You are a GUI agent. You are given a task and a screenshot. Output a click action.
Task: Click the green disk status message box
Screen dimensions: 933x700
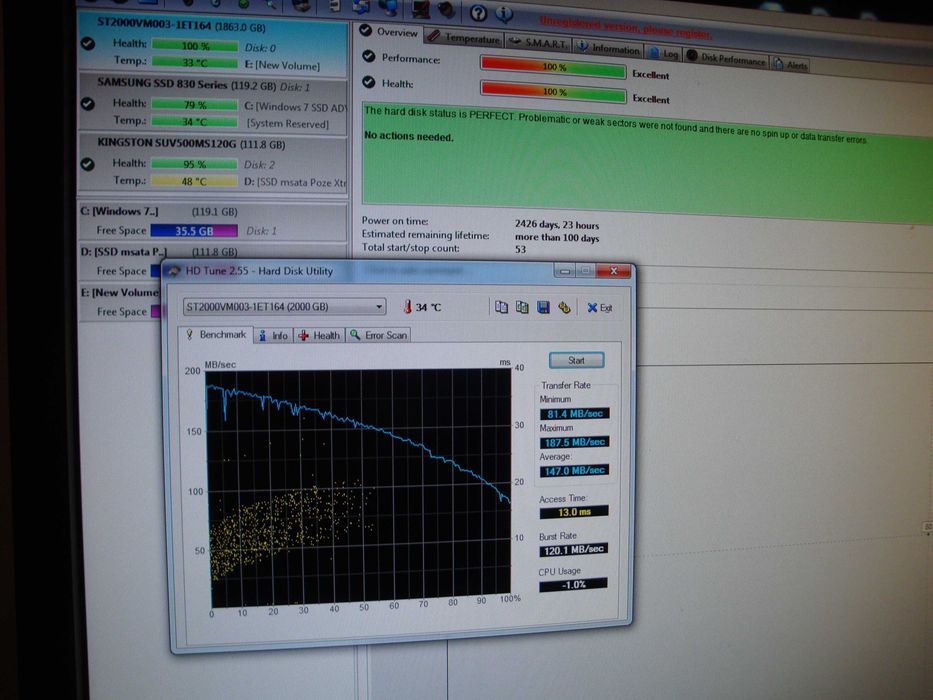pos(647,163)
